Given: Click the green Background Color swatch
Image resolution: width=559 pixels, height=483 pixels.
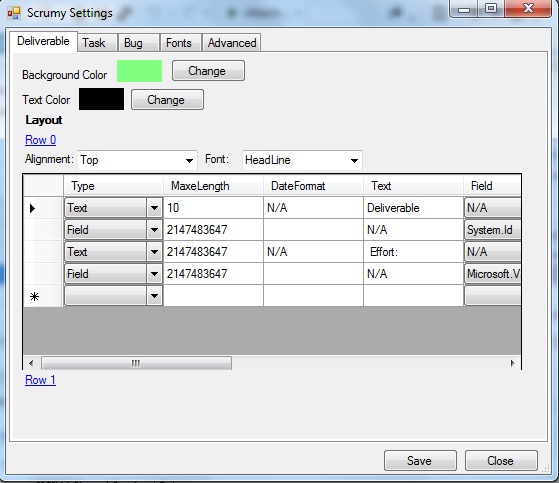Looking at the screenshot, I should pyautogui.click(x=139, y=71).
